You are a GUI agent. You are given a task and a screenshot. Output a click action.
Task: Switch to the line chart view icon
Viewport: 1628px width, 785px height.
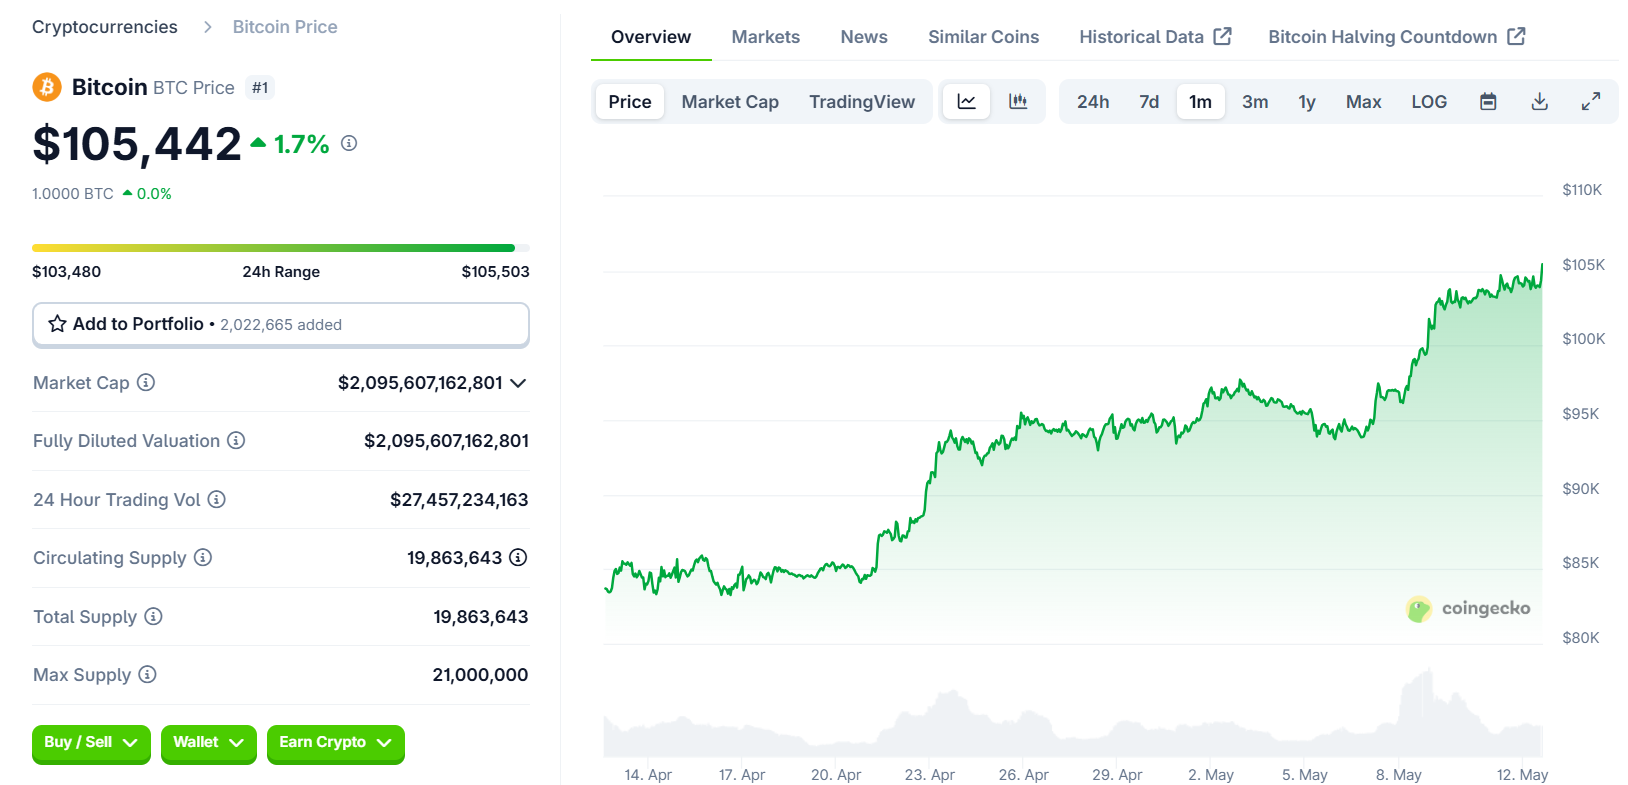(966, 102)
